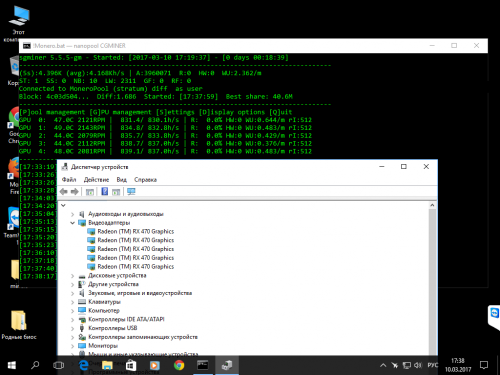
Task: Click scroll up arrow in Device Manager
Action: [x=432, y=205]
